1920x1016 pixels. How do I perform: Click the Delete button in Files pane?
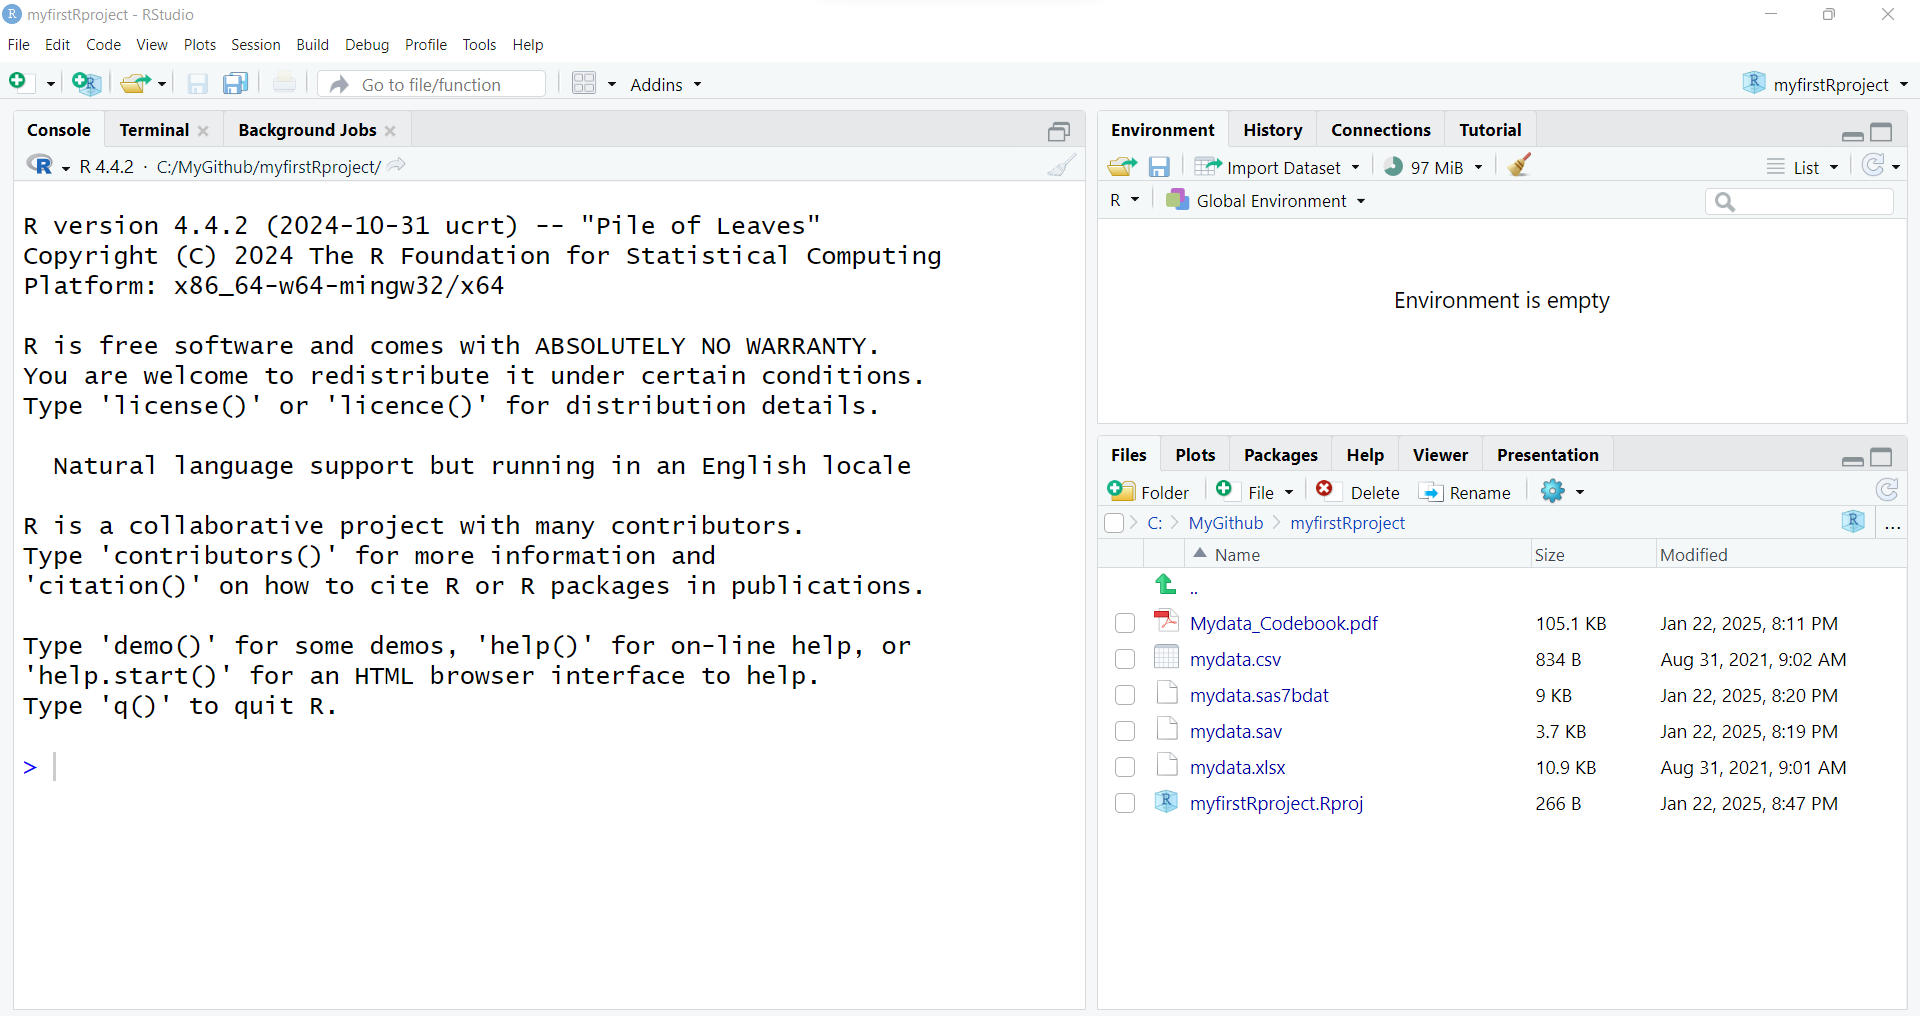click(1357, 492)
